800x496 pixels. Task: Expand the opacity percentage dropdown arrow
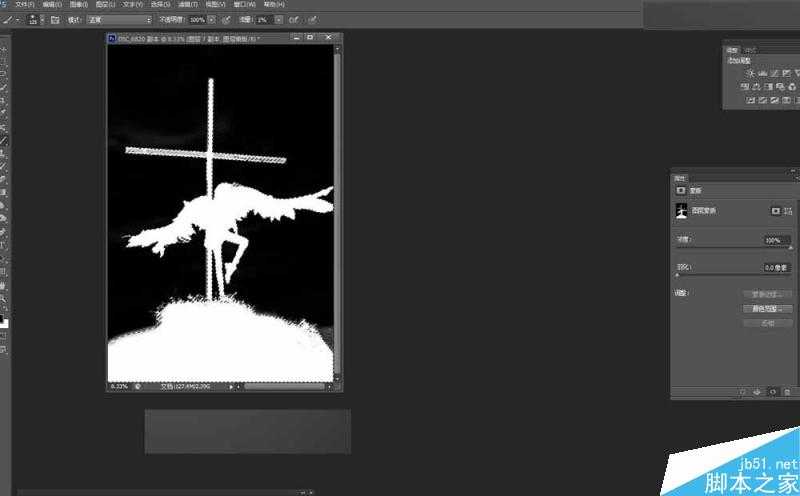211,19
